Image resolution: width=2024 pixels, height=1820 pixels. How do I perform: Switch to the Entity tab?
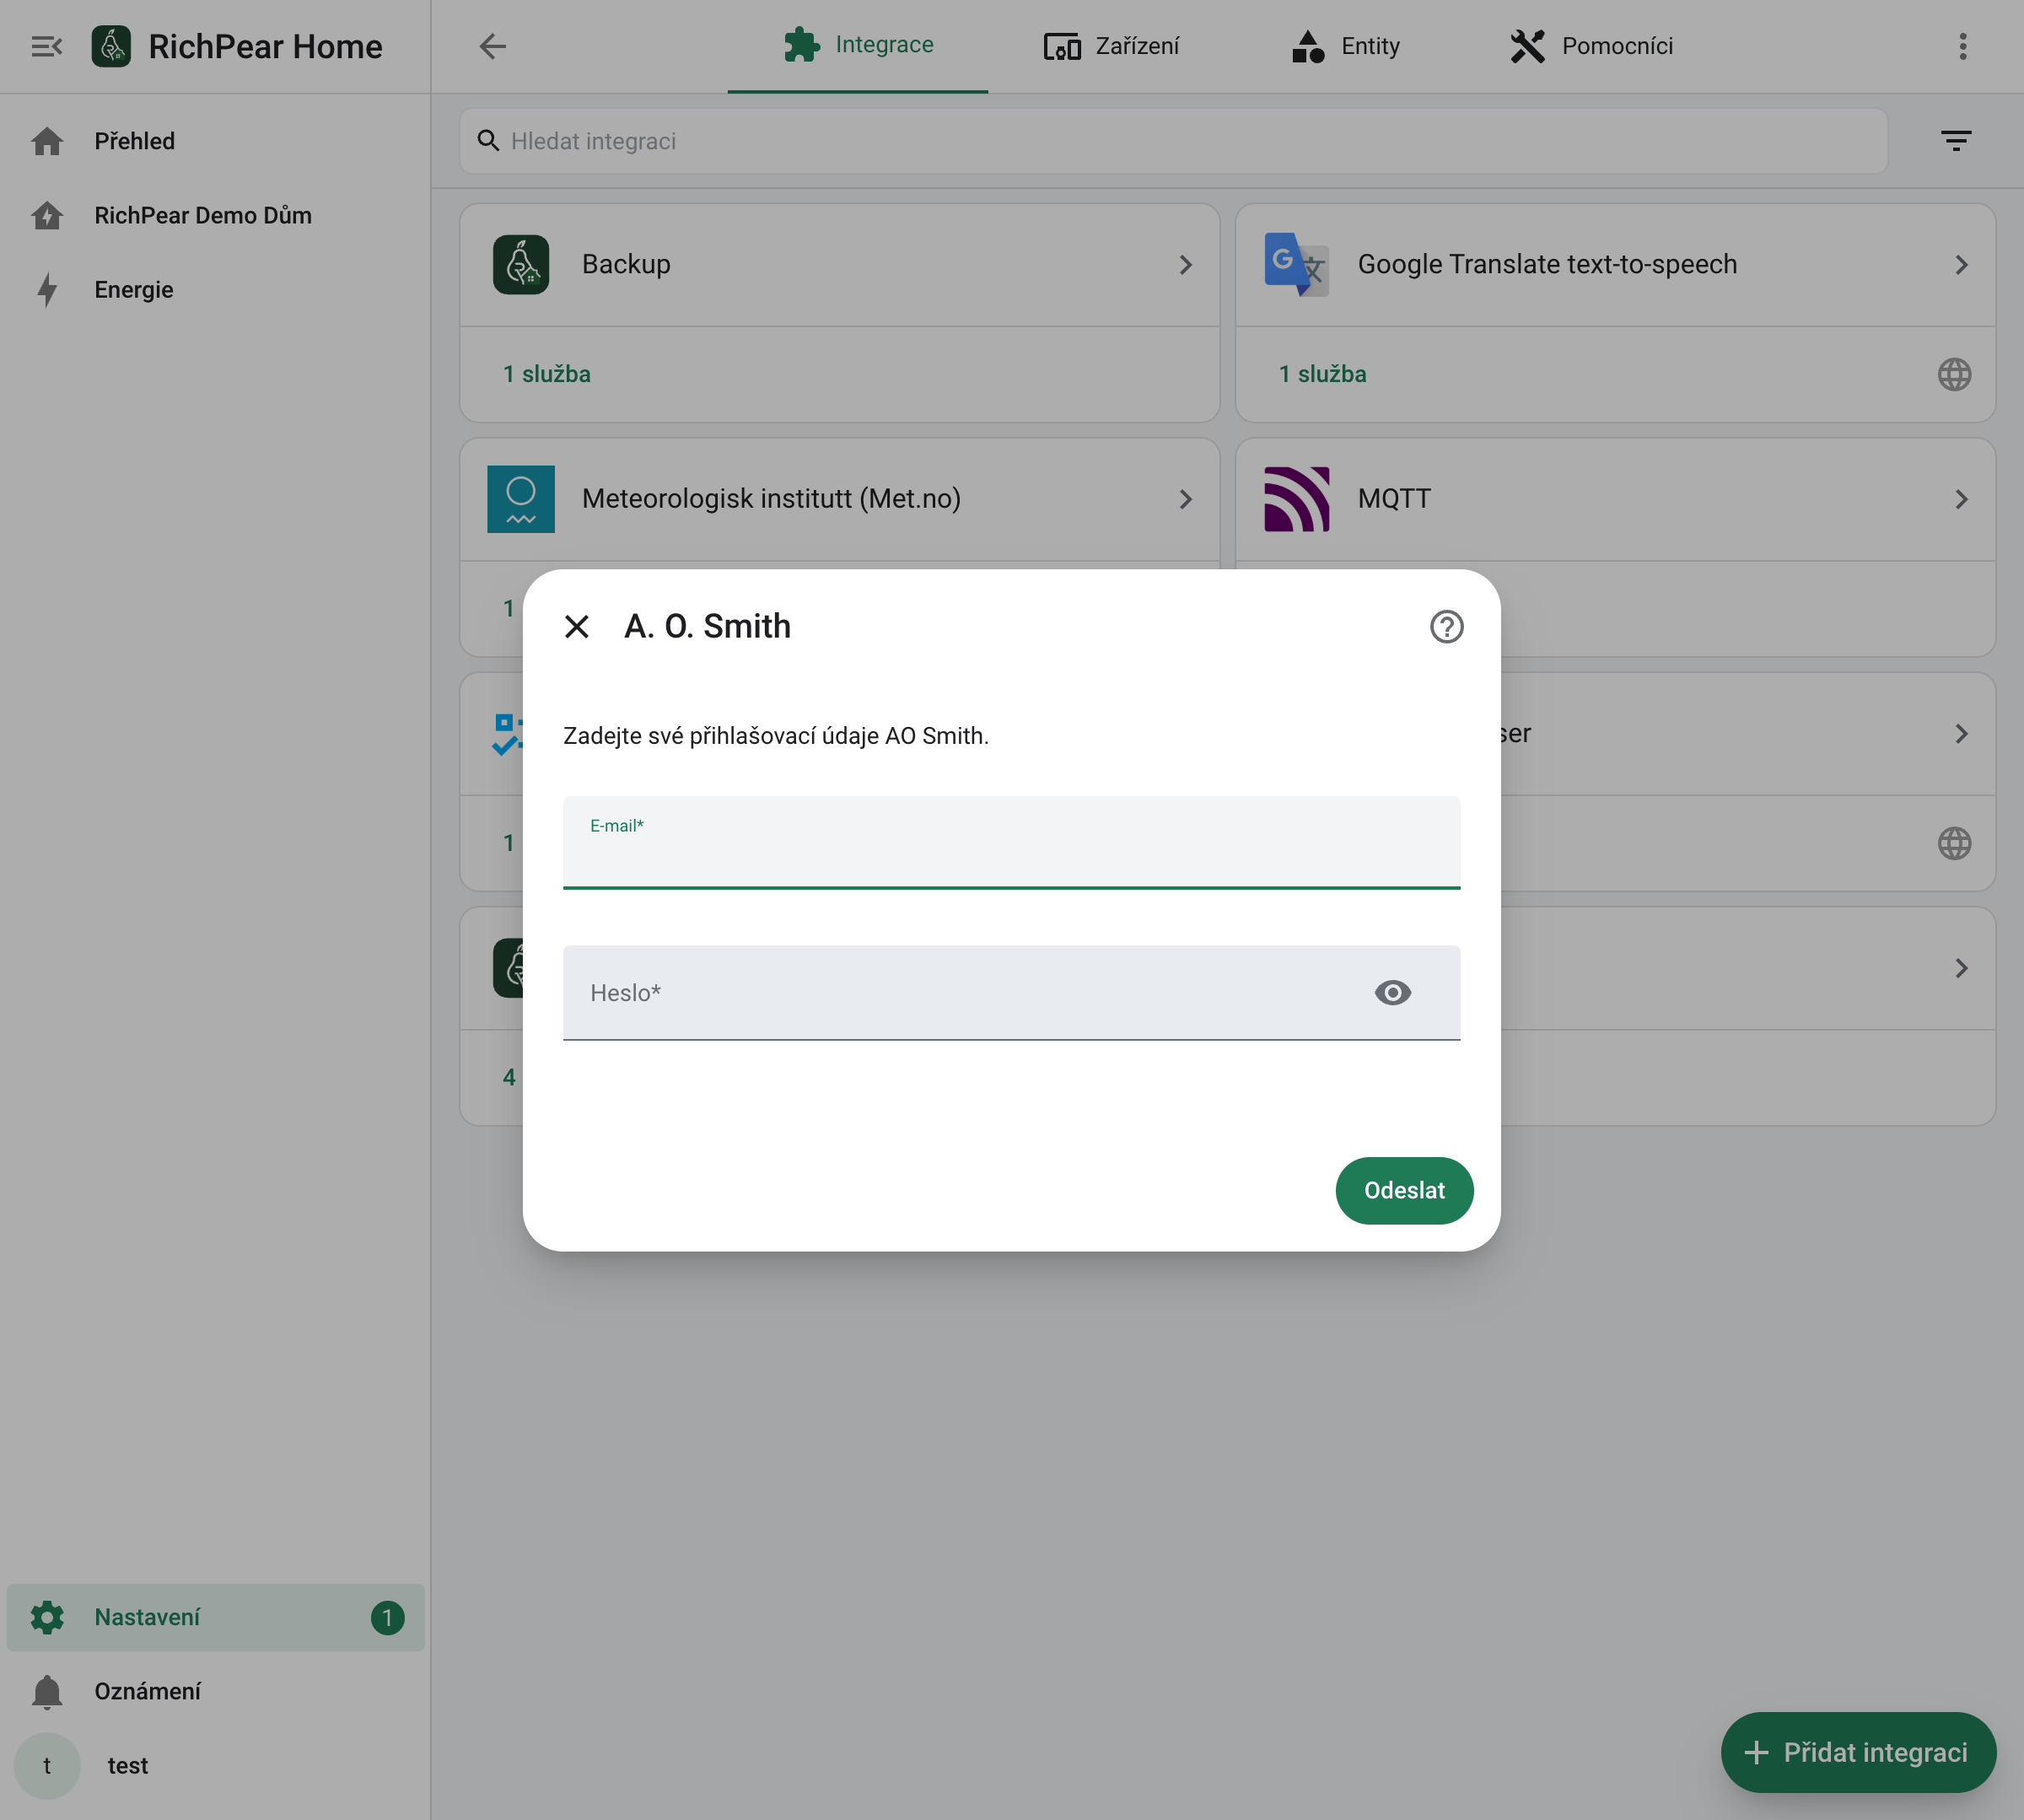(x=1345, y=46)
